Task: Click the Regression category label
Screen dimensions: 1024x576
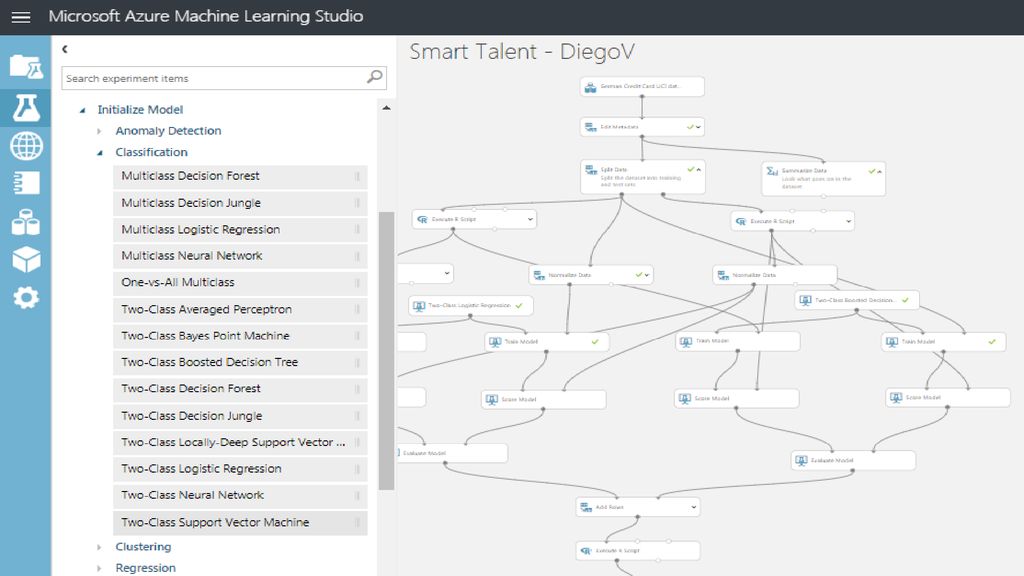Action: tap(146, 568)
